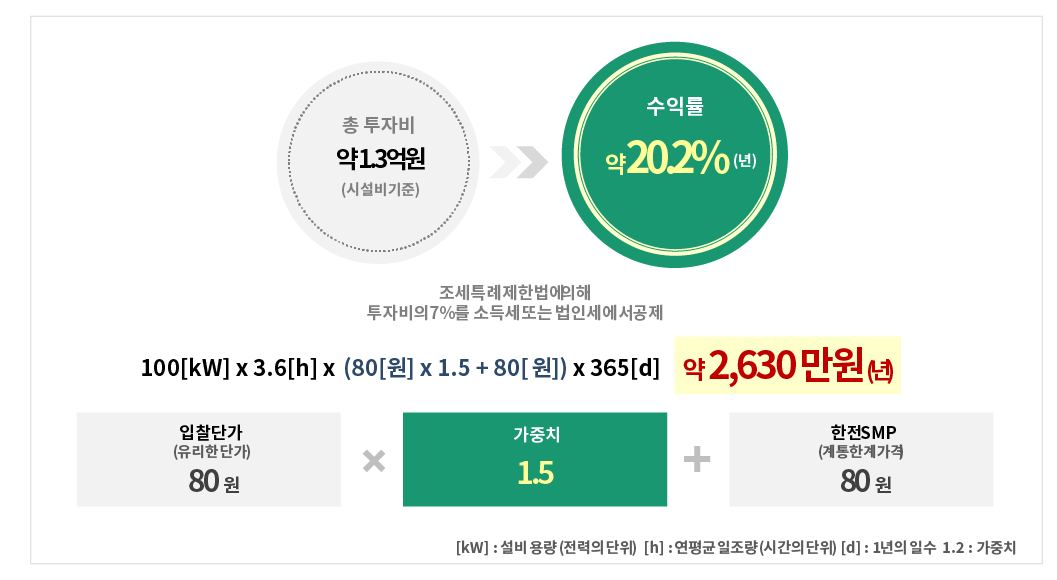Select the green 수익률 약20.2% circle
This screenshot has height=580, width=1057.
pos(674,155)
